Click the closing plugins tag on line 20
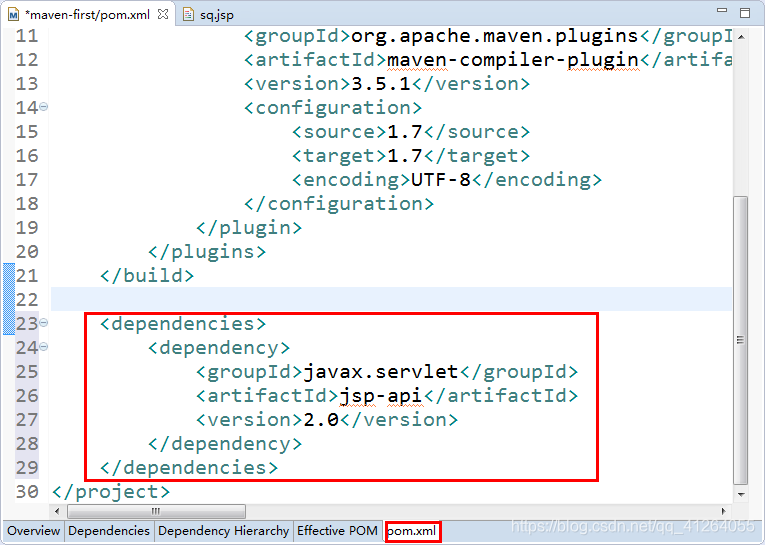 tap(207, 252)
